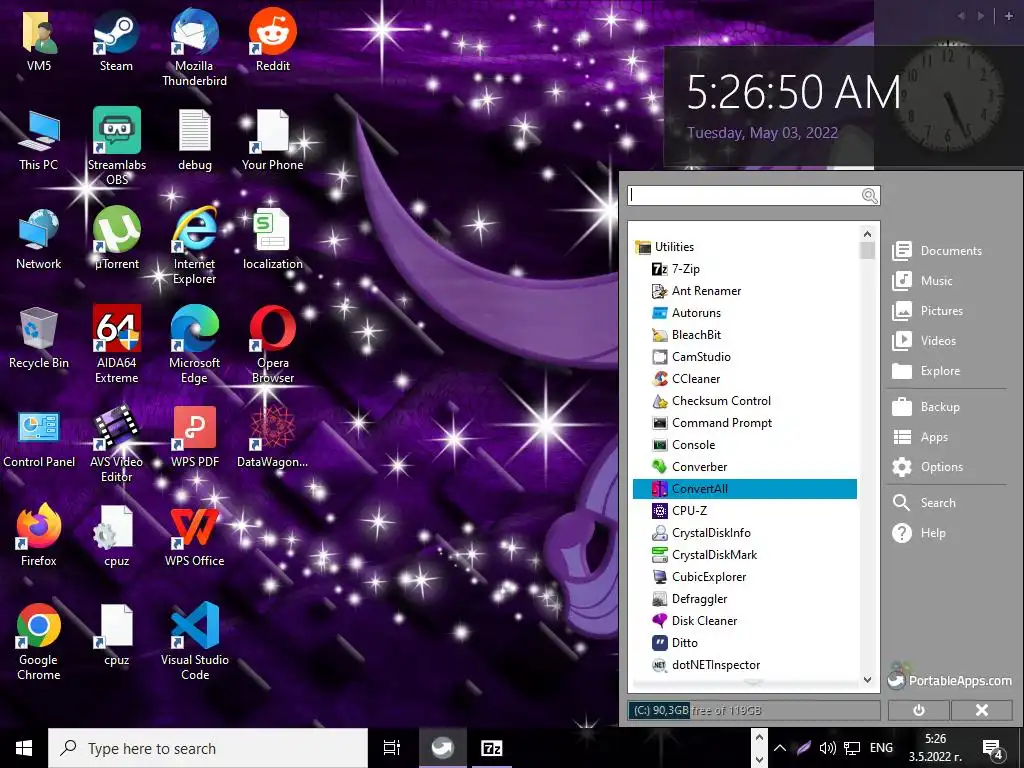Click the app list scrollbar down arrow
This screenshot has width=1024, height=768.
click(867, 680)
